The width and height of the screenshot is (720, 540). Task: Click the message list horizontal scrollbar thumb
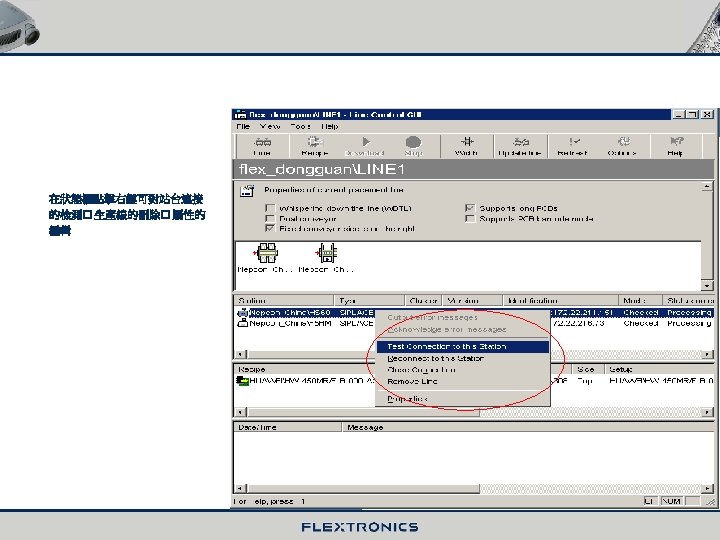pyautogui.click(x=363, y=489)
